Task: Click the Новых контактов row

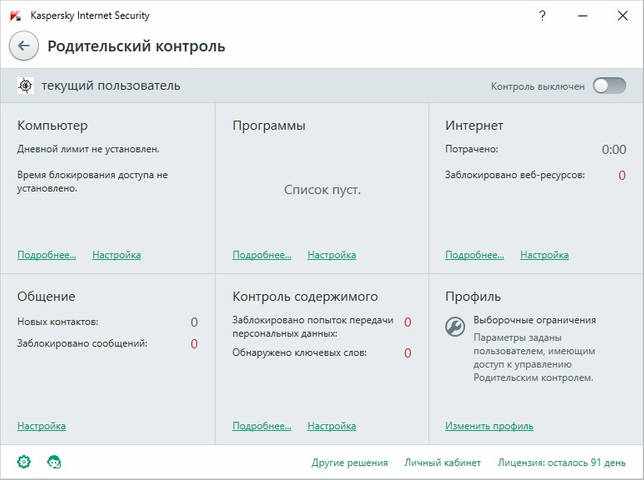Action: click(108, 322)
